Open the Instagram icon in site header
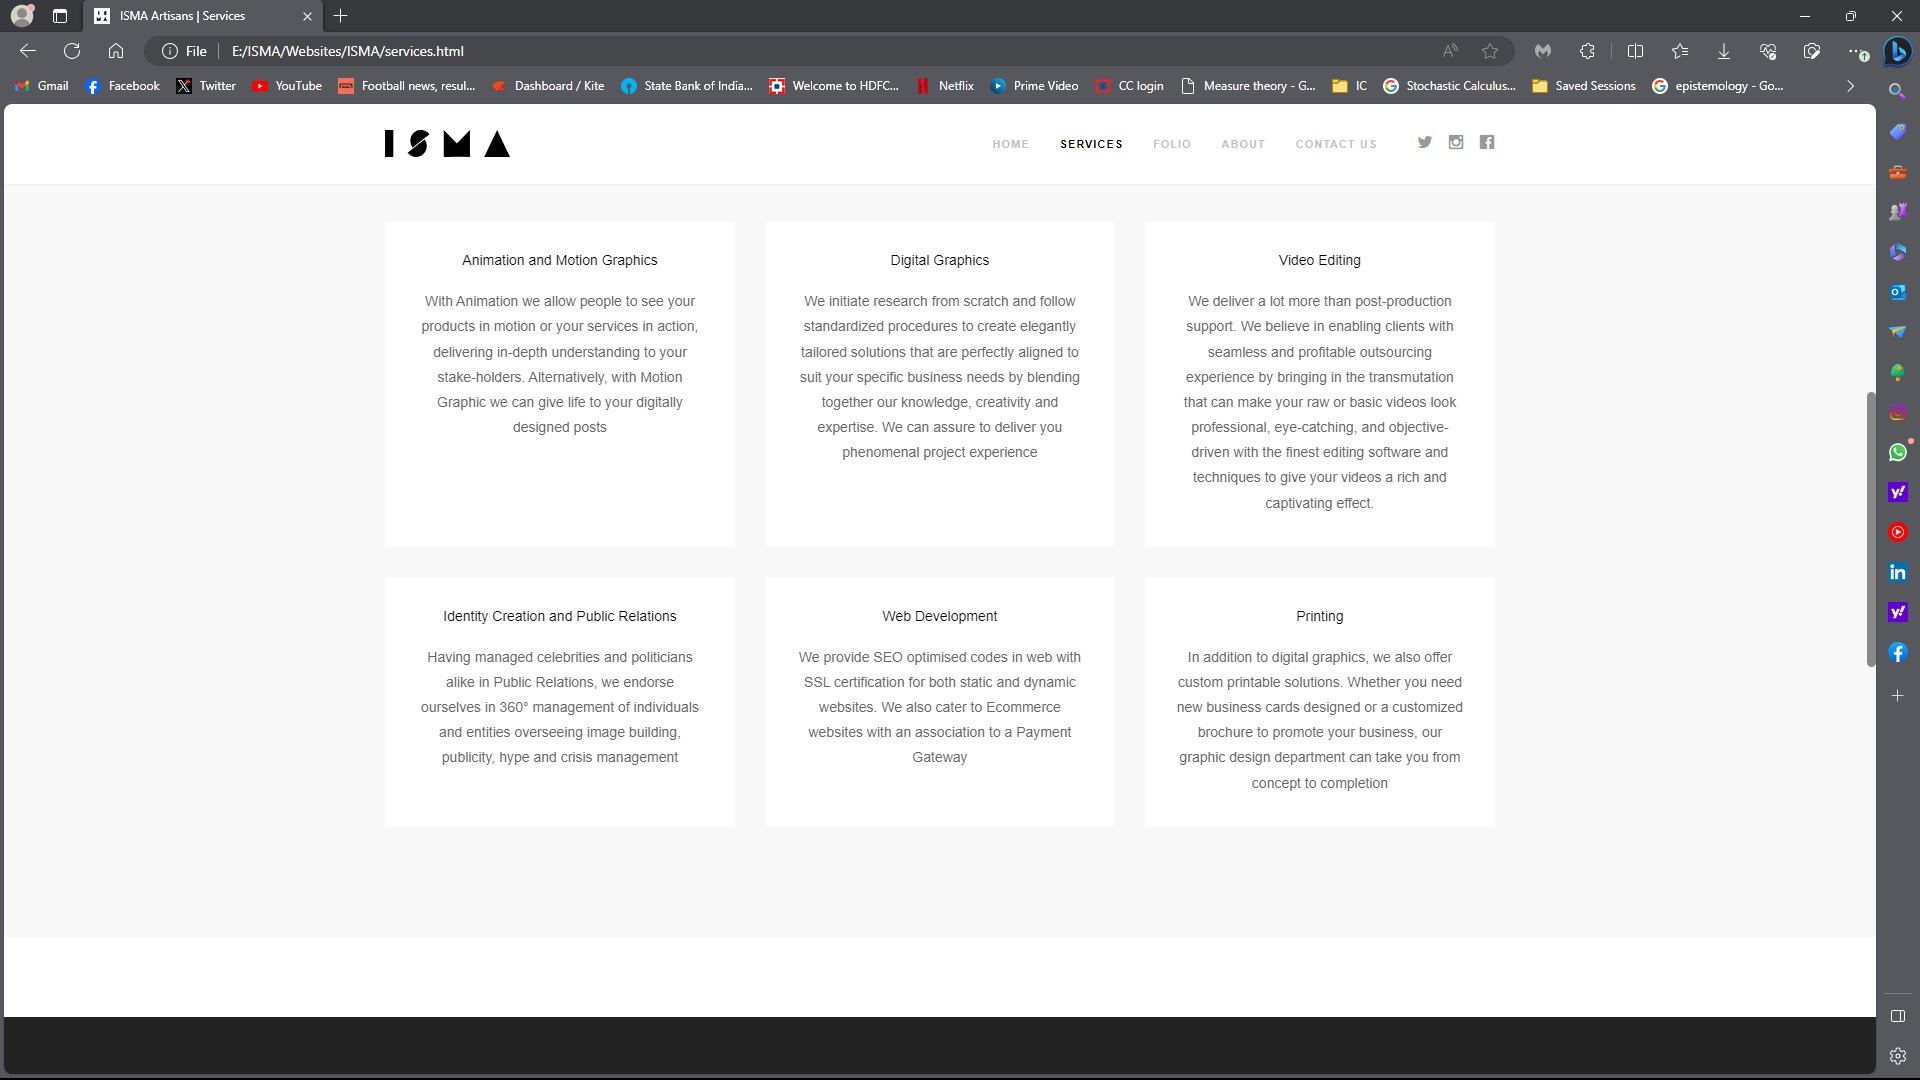Screen dimensions: 1920x1080 (1456, 142)
